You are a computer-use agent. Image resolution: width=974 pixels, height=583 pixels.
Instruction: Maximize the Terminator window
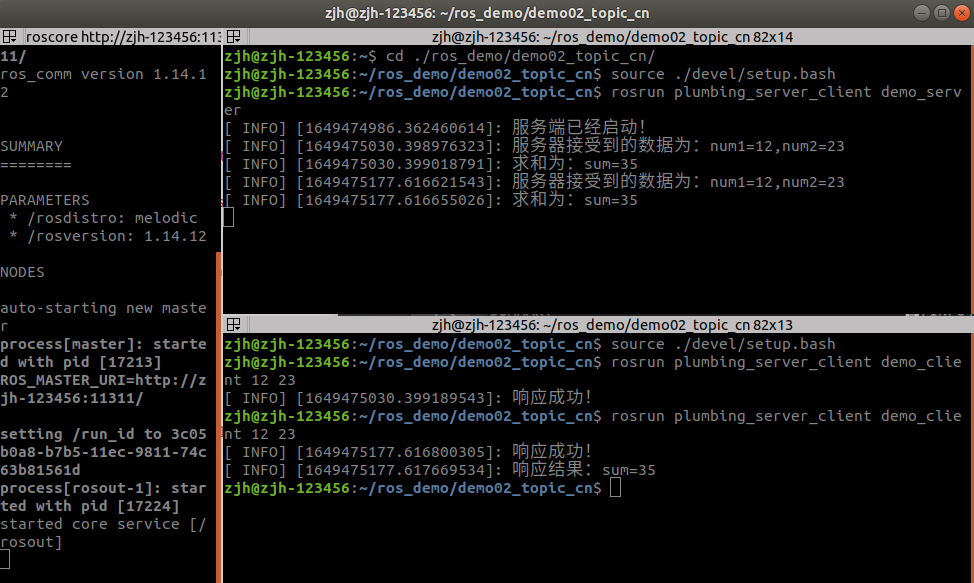[942, 13]
